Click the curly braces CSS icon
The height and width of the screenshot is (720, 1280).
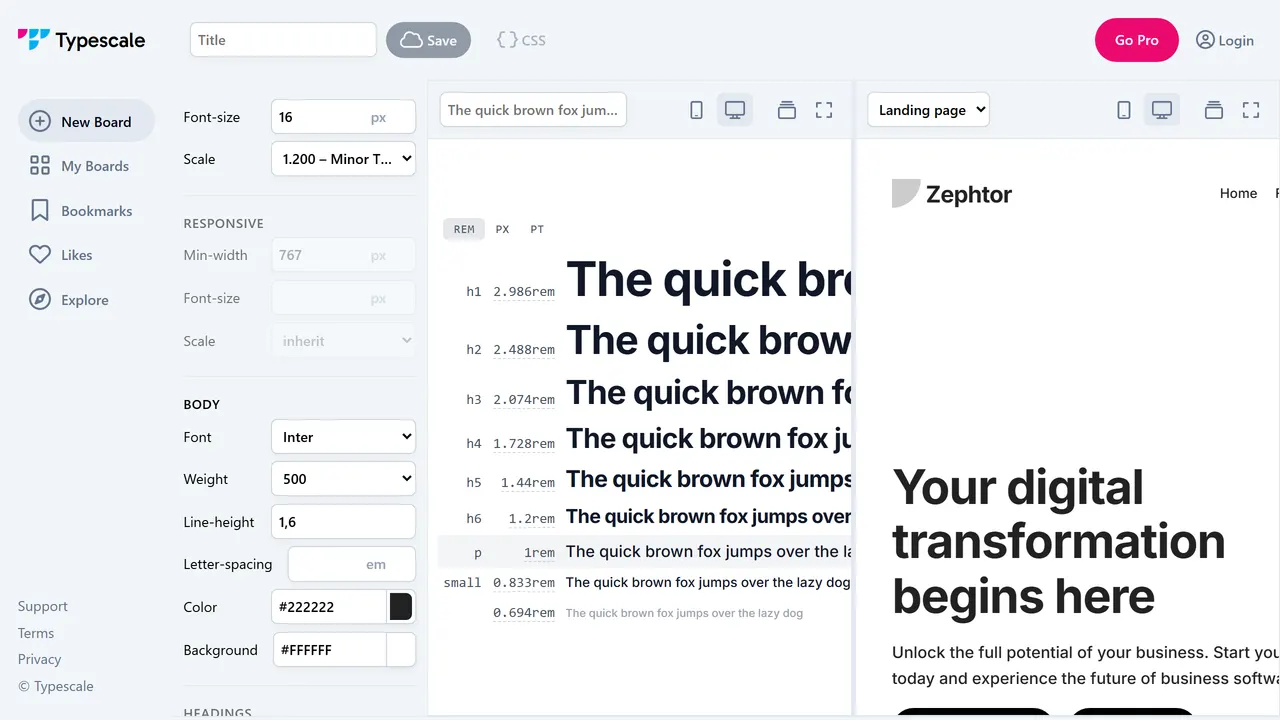coord(507,40)
